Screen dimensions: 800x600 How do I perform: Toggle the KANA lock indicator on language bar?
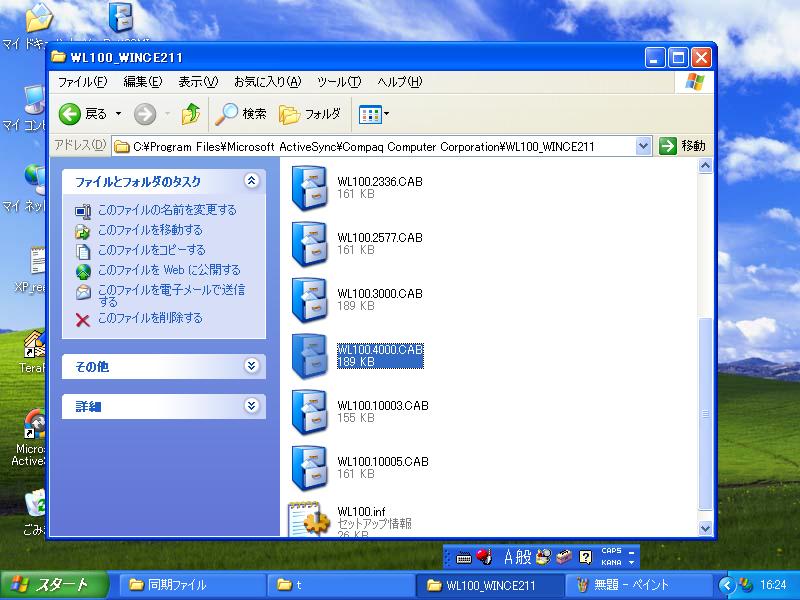611,562
